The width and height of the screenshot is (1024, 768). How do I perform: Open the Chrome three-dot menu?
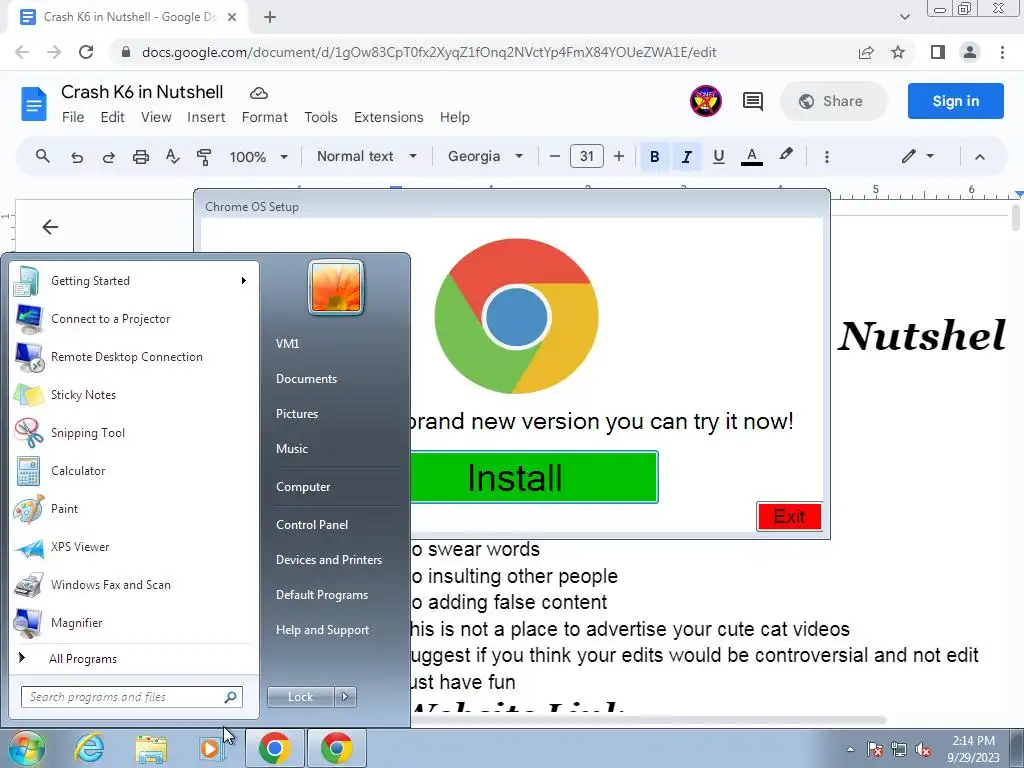(1002, 52)
